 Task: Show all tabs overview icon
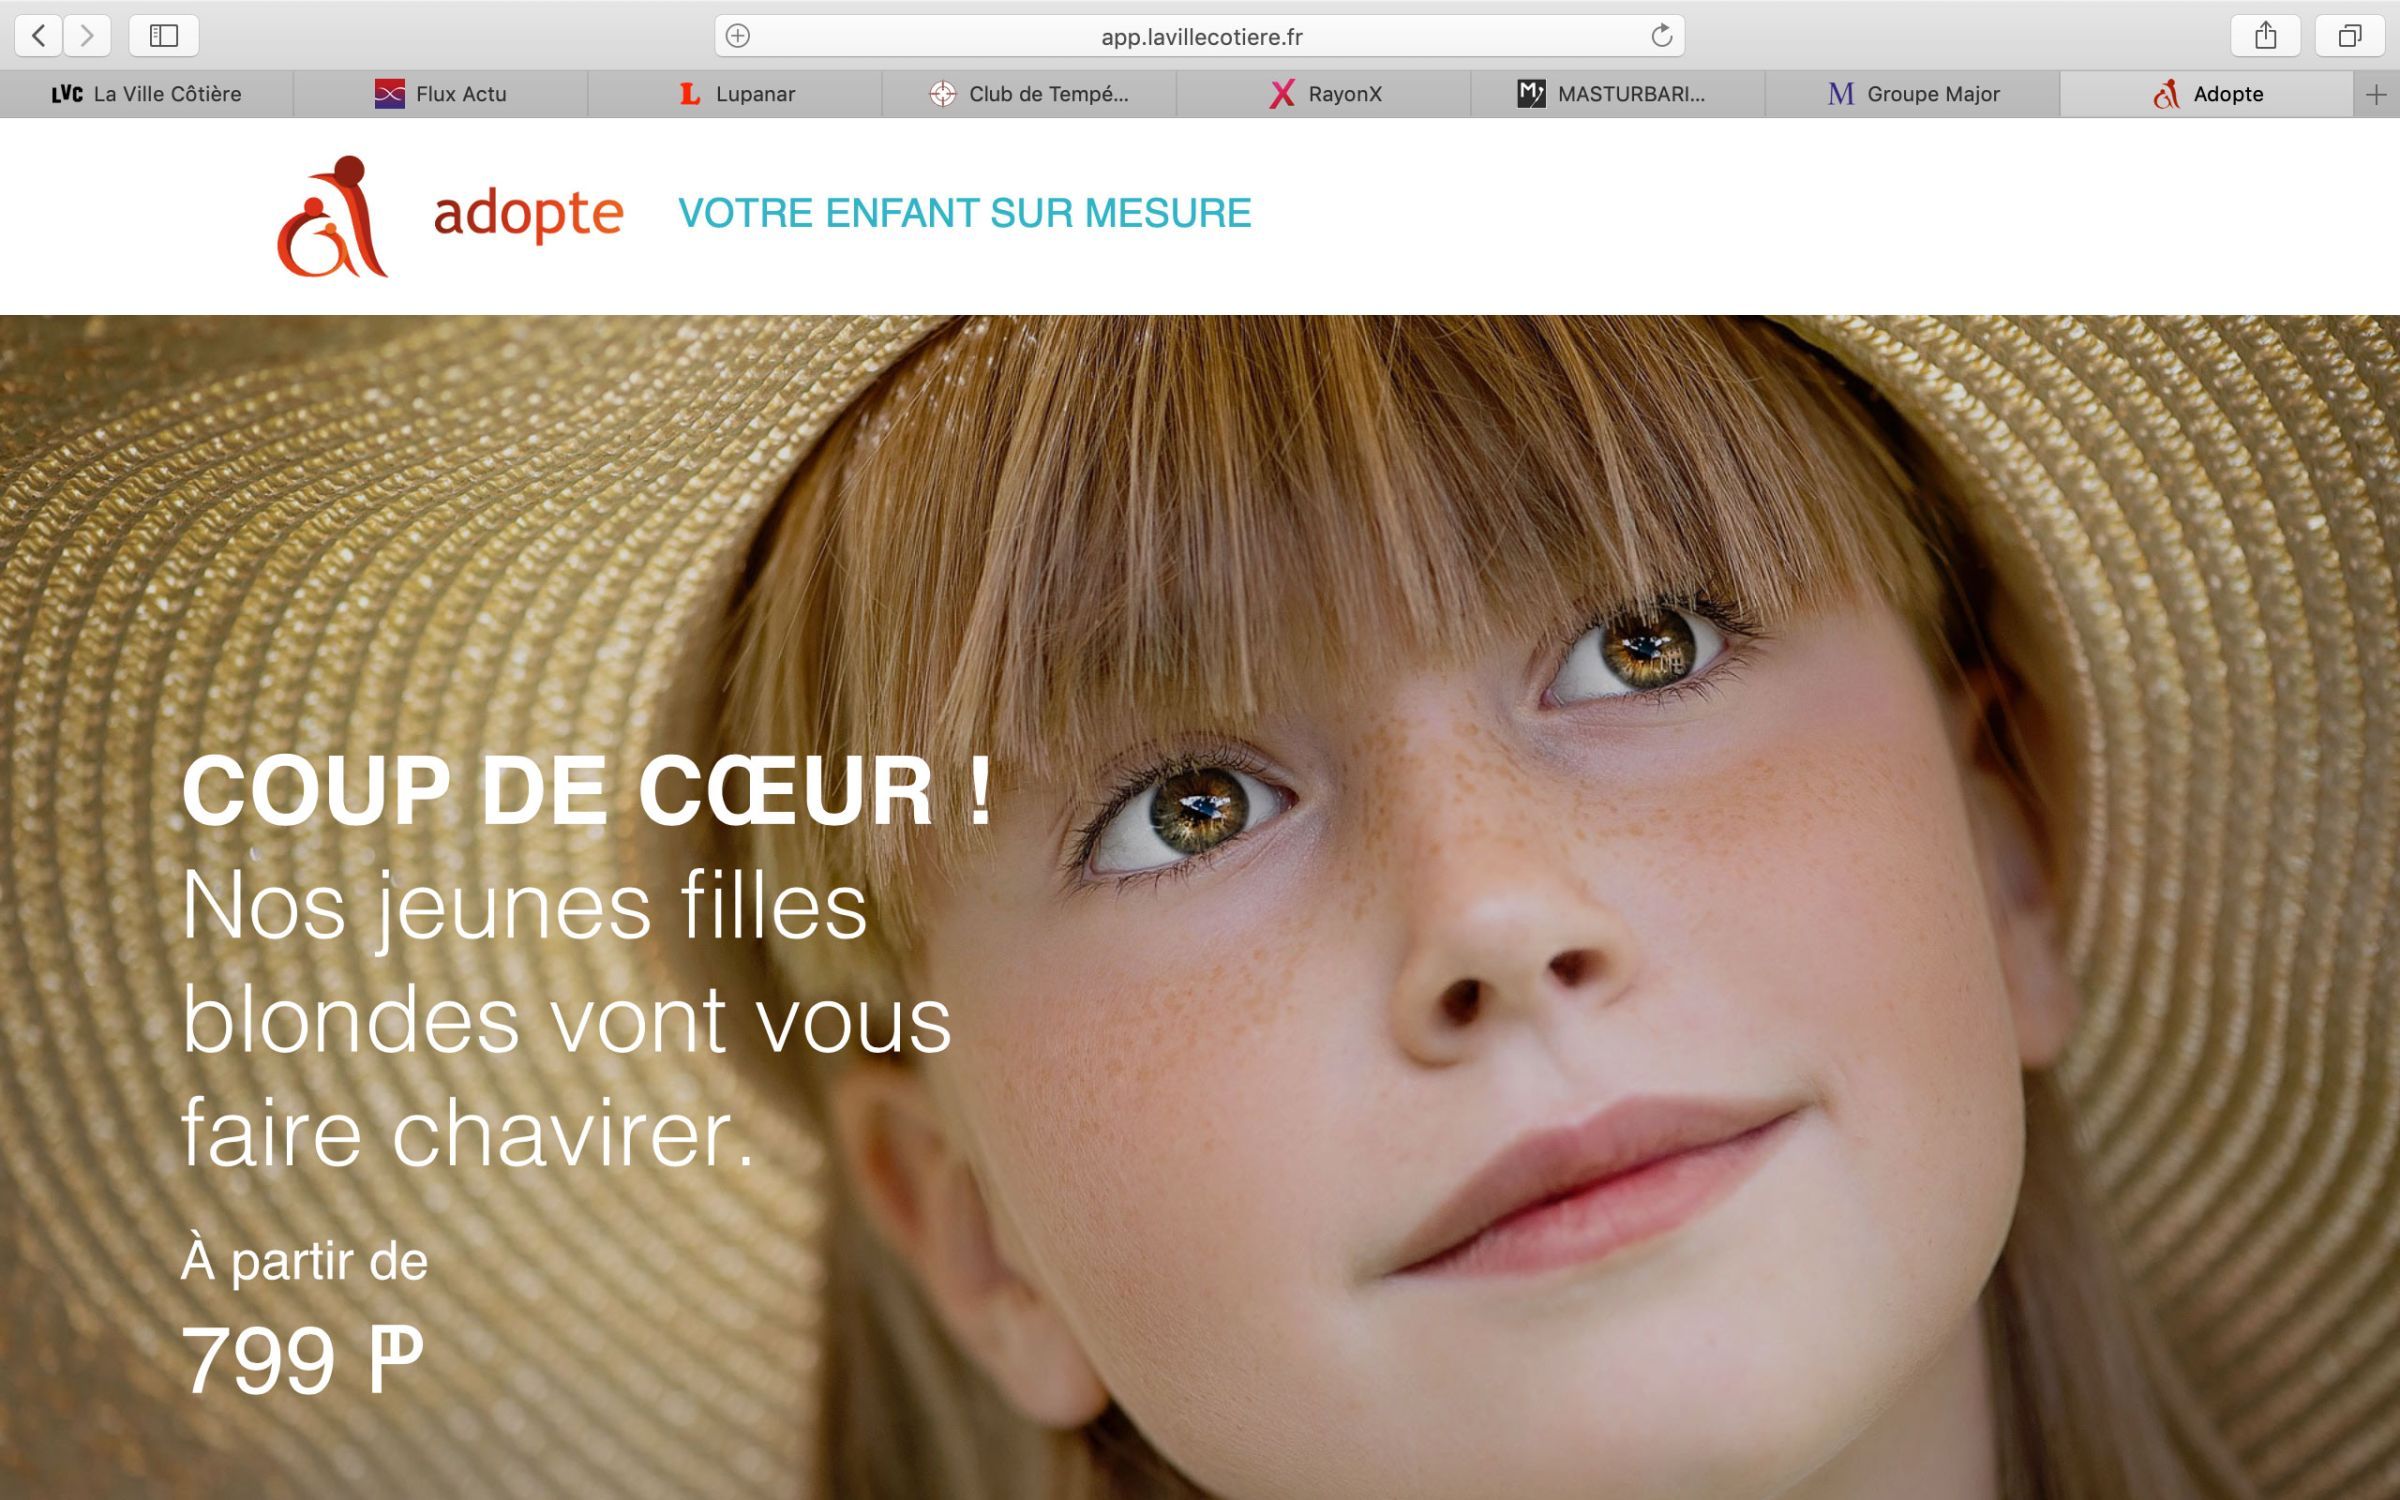2350,36
